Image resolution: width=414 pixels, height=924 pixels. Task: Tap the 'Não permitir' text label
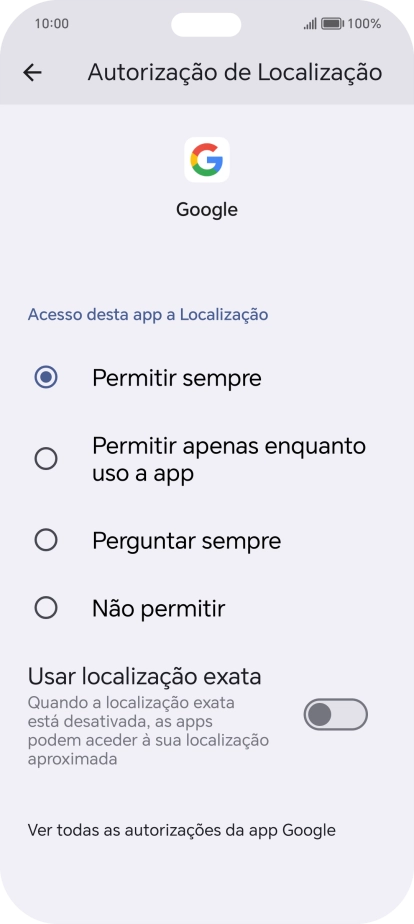click(158, 608)
